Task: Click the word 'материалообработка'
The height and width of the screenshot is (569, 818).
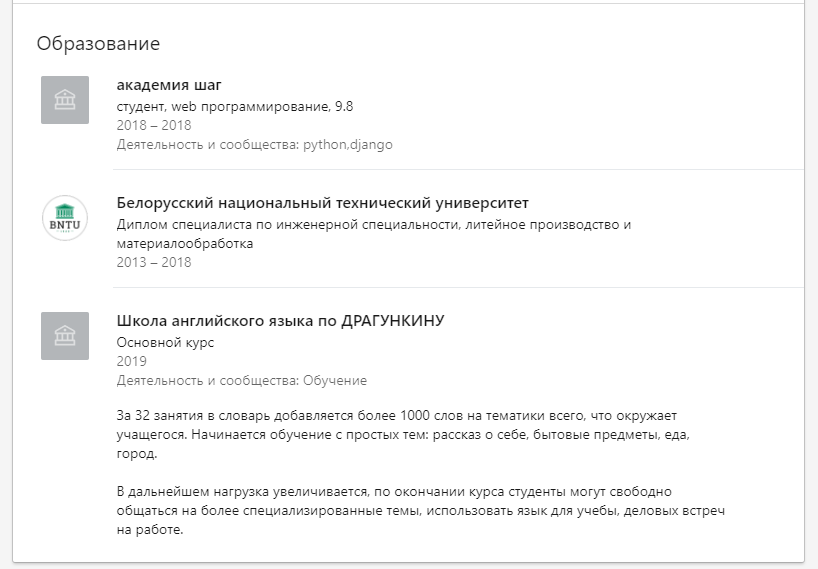Action: 185,243
